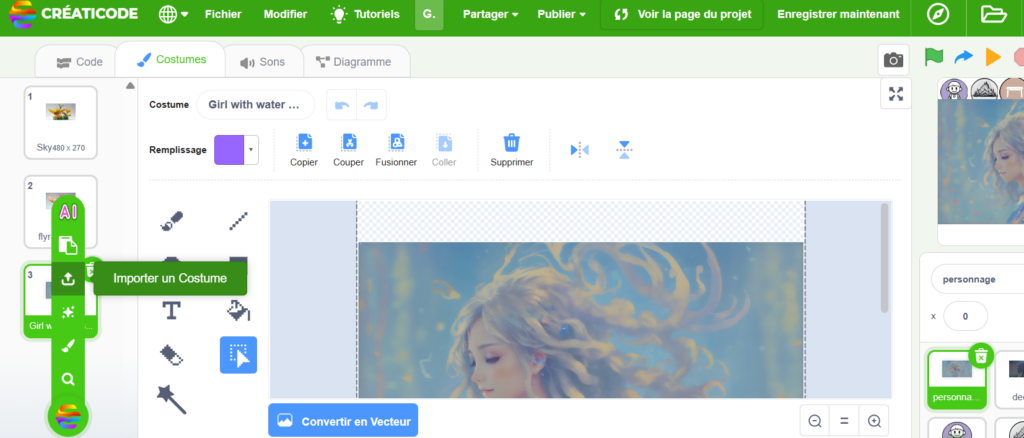Click the blue step arrow icon
The image size is (1024, 438).
click(x=963, y=57)
